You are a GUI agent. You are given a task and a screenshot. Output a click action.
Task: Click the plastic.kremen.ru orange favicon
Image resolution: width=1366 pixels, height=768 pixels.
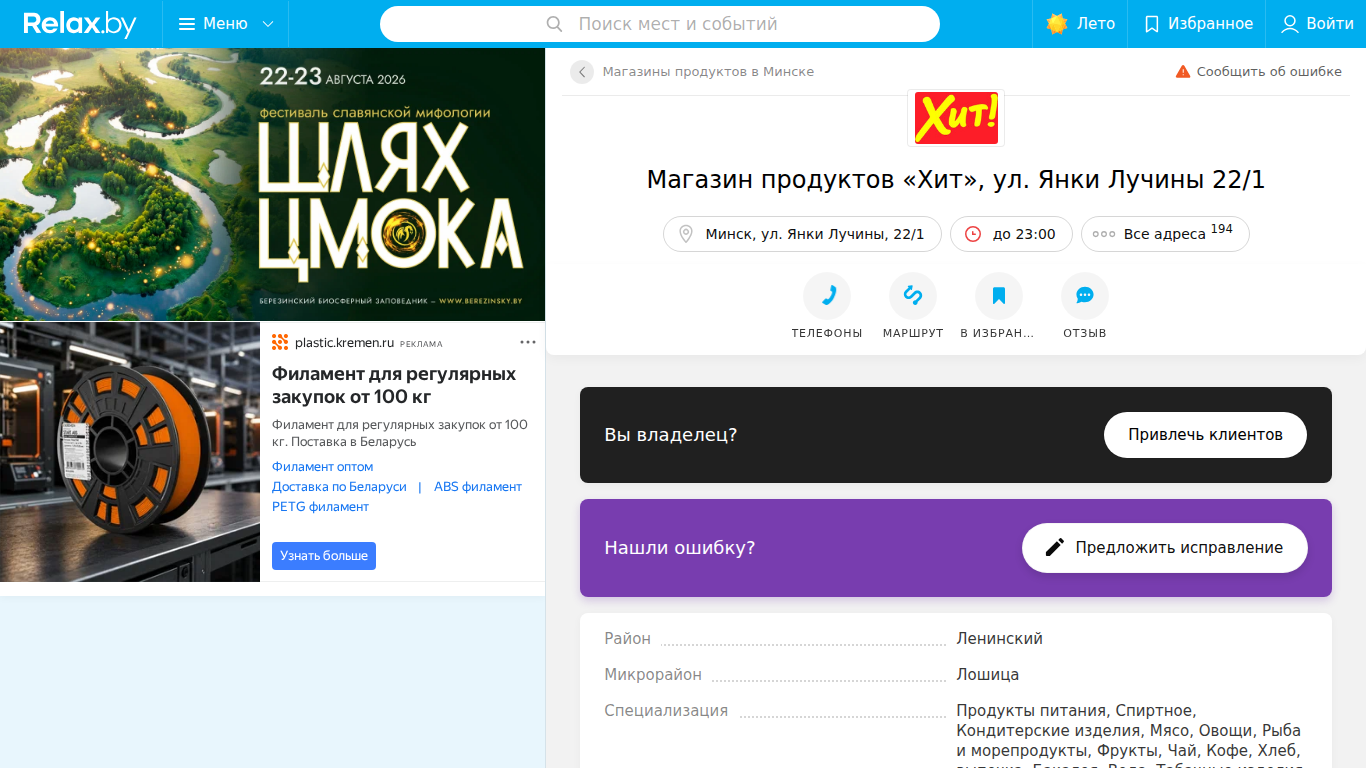(280, 342)
